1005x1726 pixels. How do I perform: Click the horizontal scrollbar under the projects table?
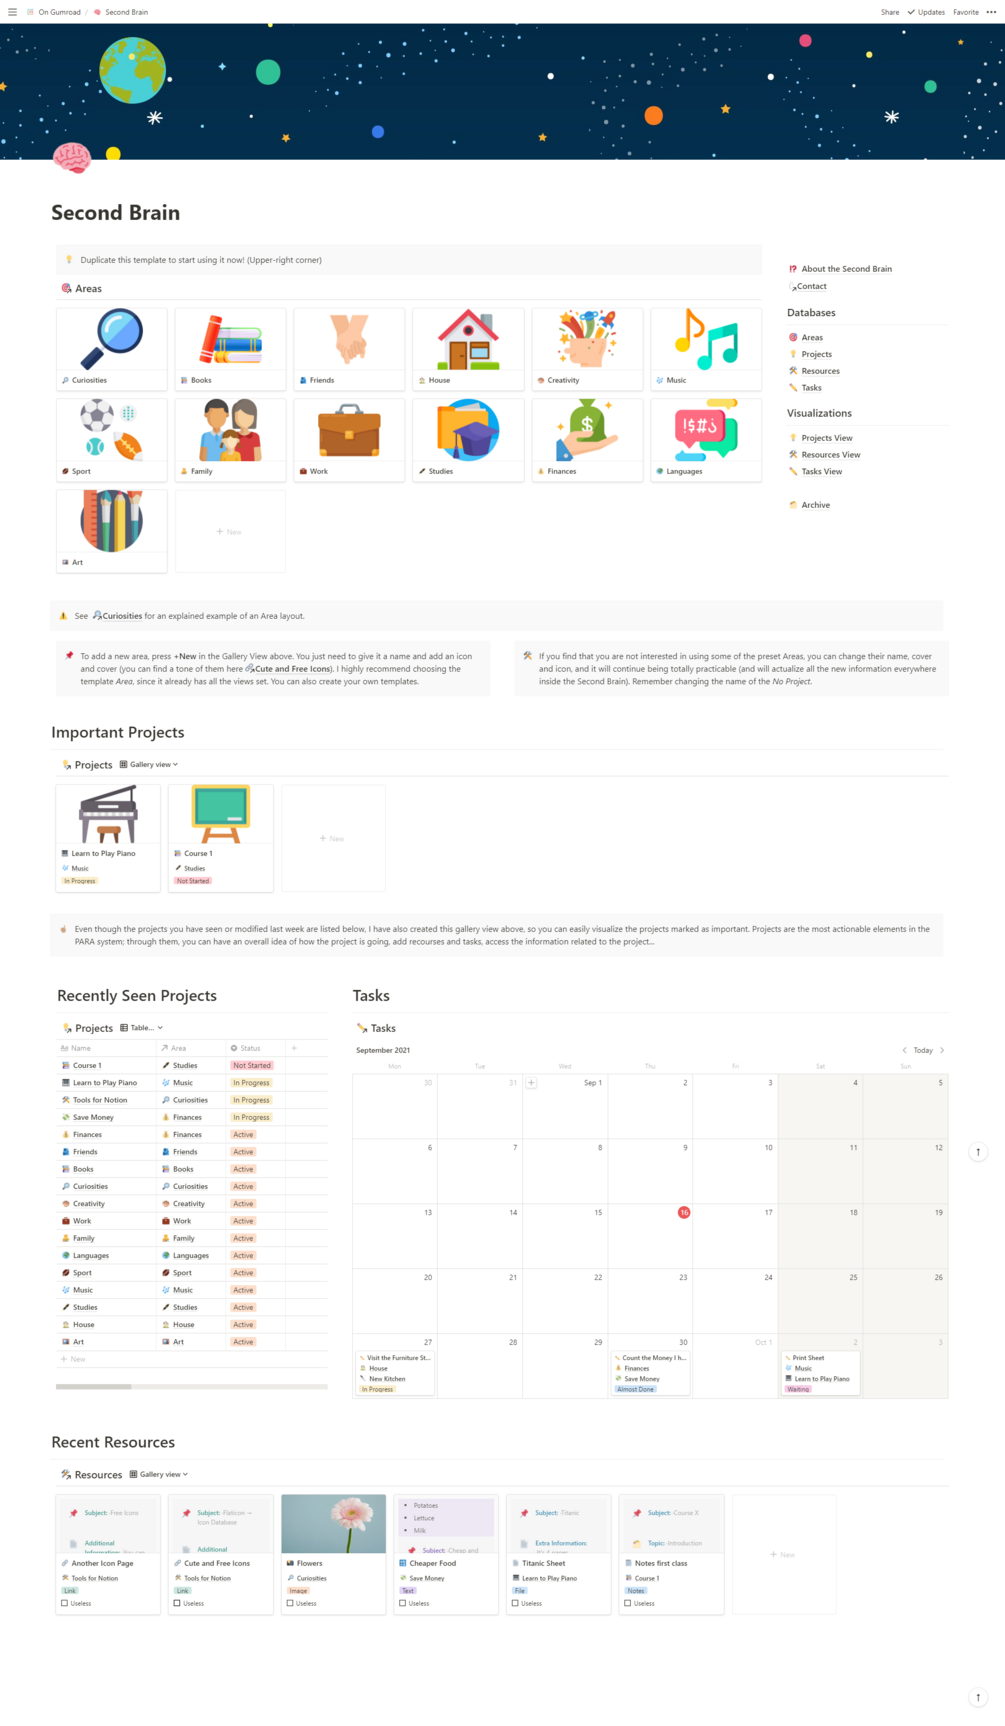[93, 1387]
